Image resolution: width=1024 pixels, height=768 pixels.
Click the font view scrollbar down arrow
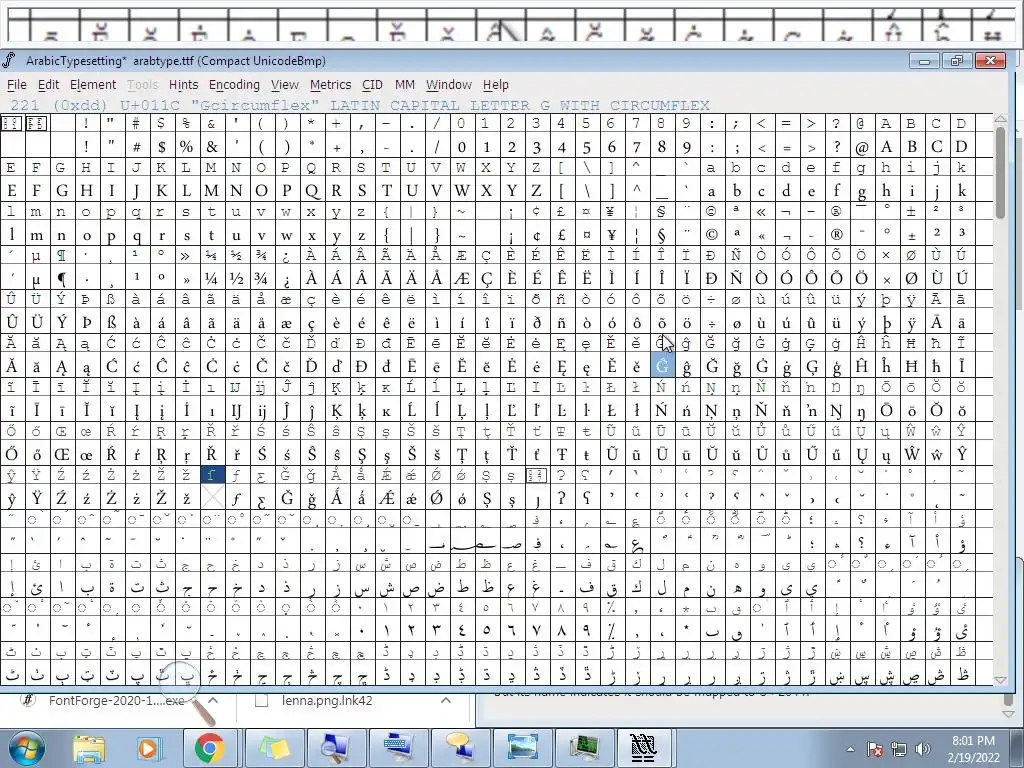1000,680
